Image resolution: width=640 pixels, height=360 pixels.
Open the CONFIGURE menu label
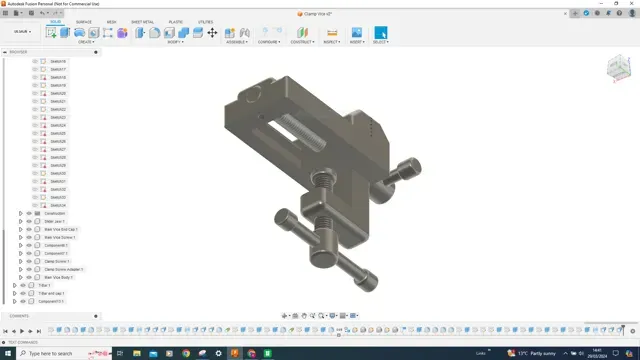point(269,42)
